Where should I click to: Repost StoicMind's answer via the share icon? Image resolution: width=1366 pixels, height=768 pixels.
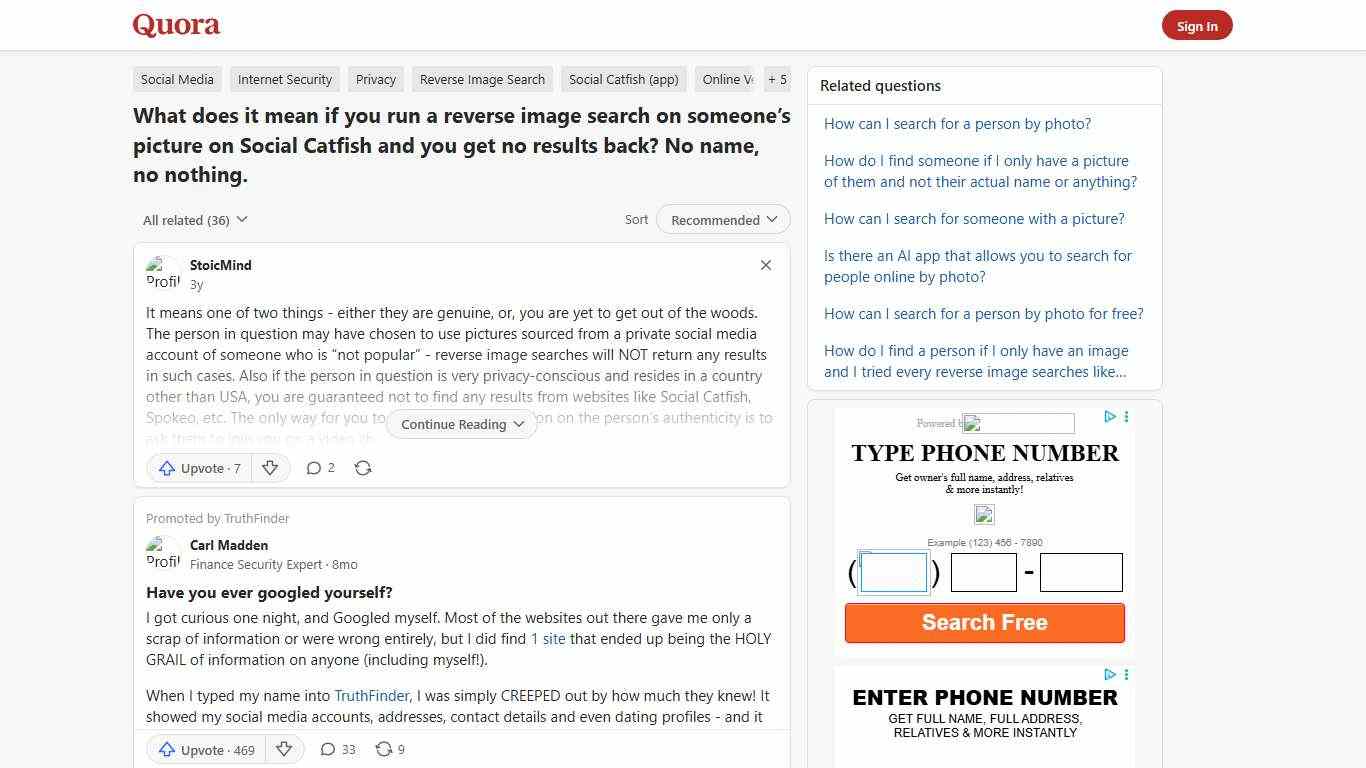pos(363,468)
